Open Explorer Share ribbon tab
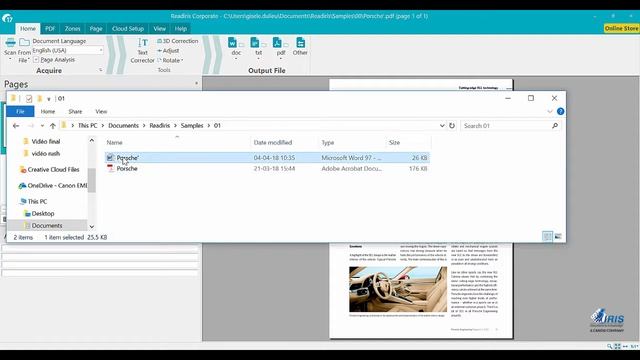Screen dimensions: 640x360 coord(75,111)
